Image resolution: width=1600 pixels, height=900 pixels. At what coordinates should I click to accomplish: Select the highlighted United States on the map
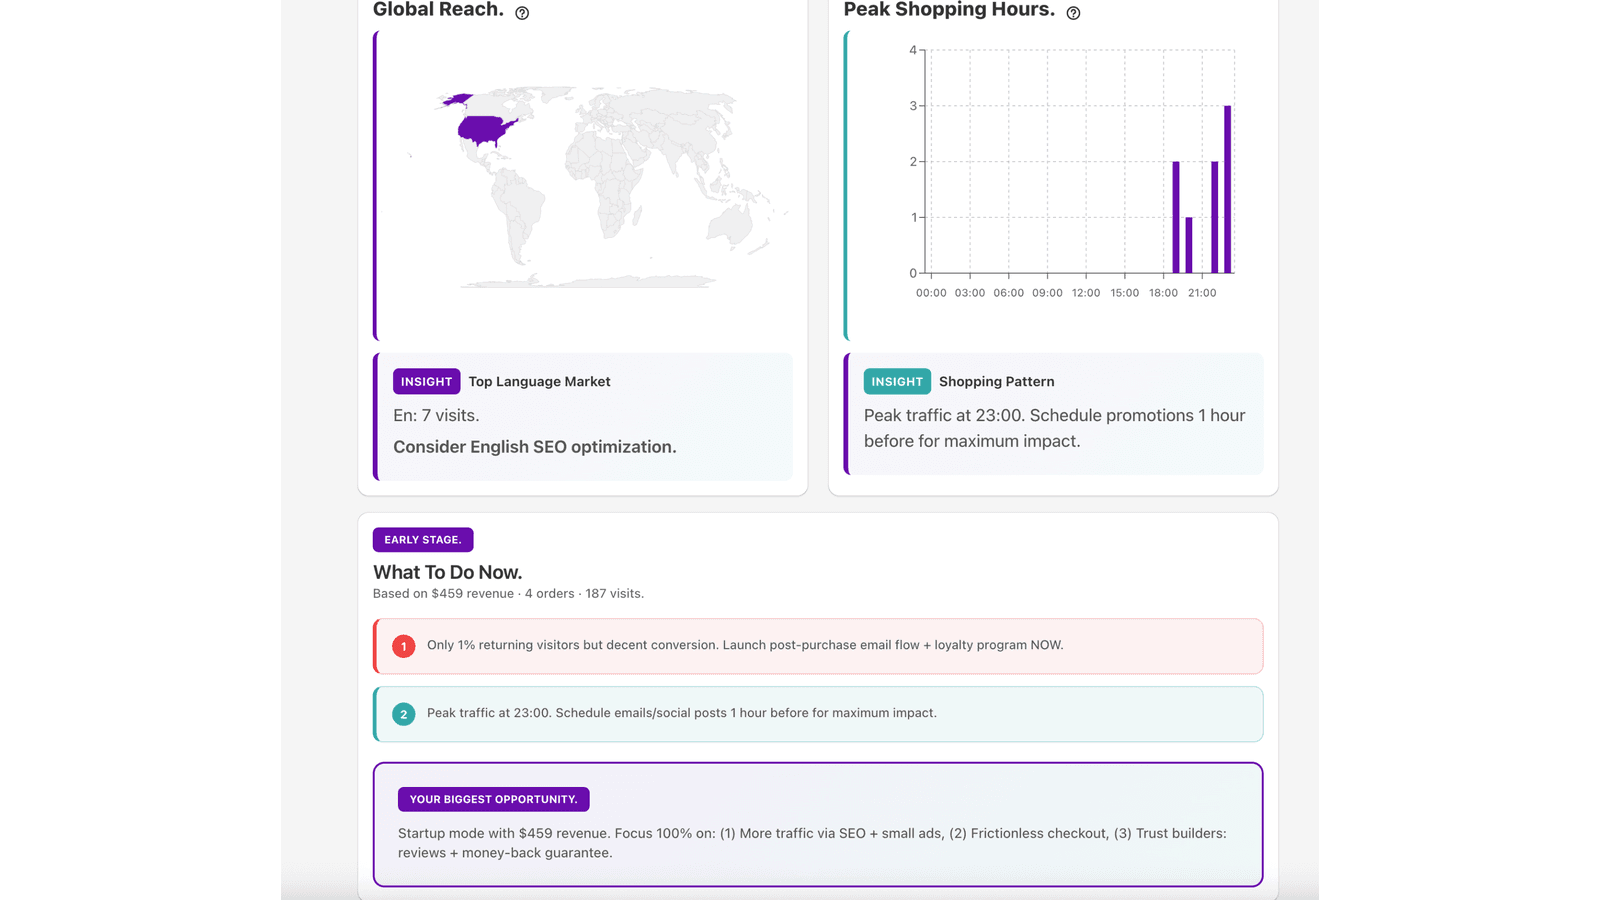click(x=486, y=130)
